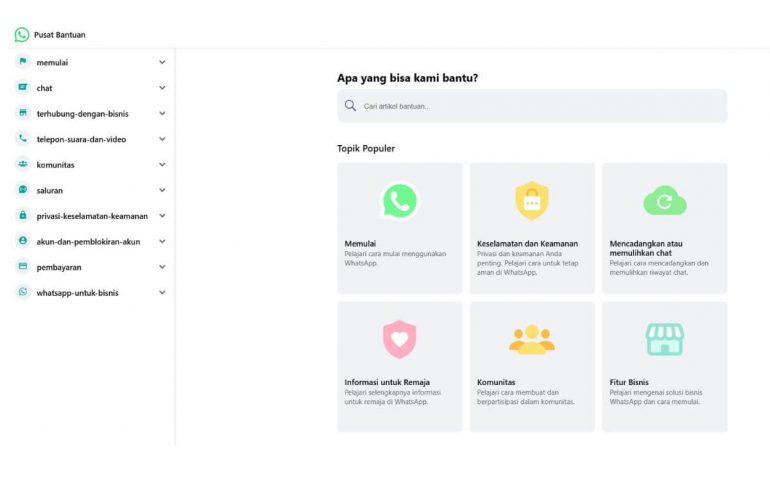The height and width of the screenshot is (480, 770).
Task: Click the chat bubble icon in sidebar
Action: pyautogui.click(x=23, y=87)
